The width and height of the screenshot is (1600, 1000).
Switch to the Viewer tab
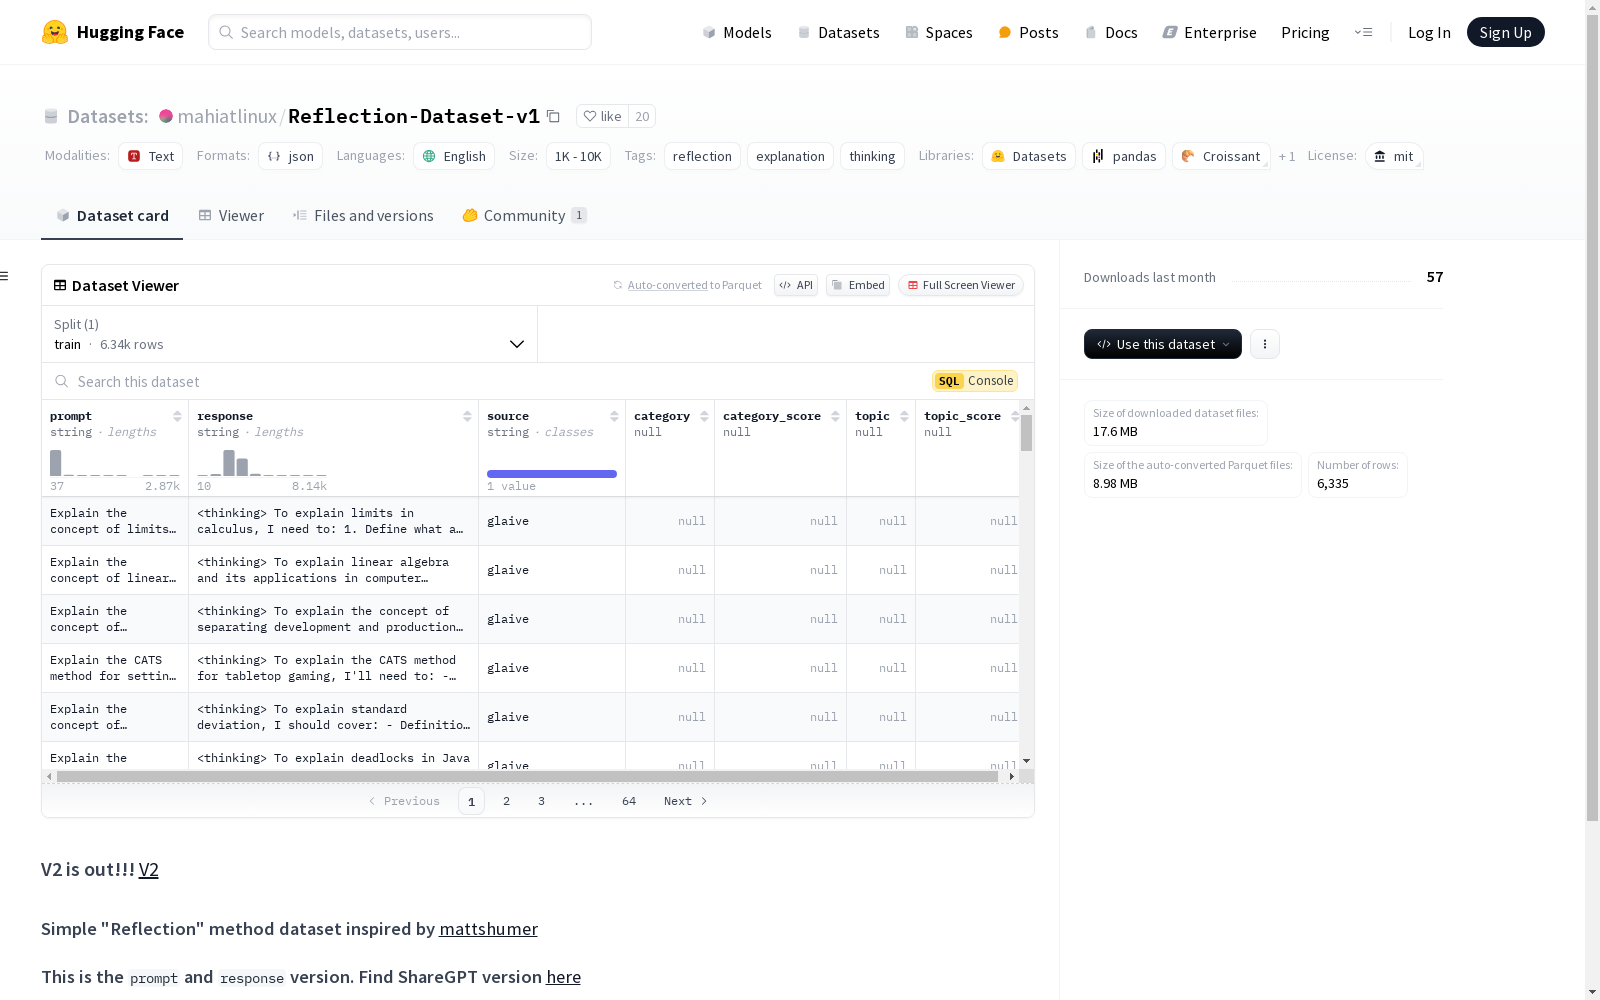click(231, 215)
